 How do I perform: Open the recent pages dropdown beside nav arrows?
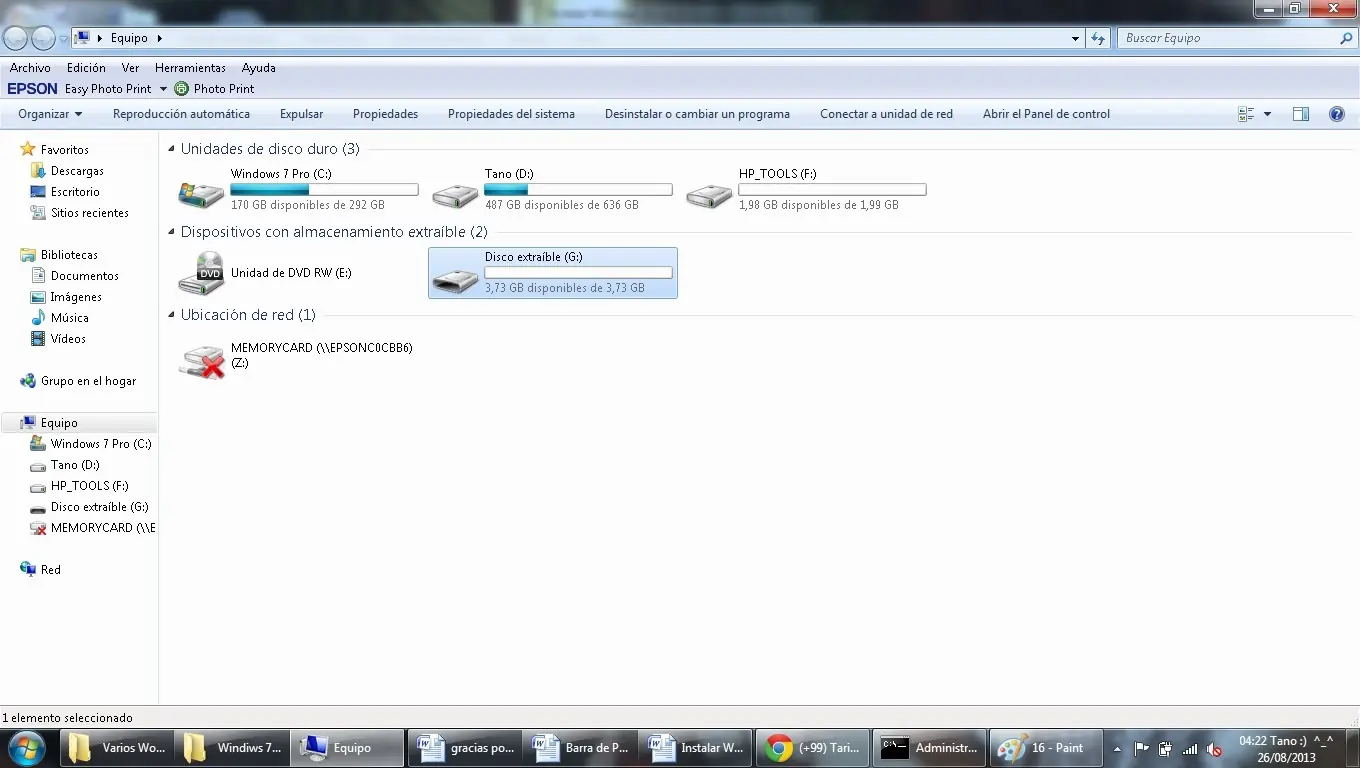coord(64,38)
